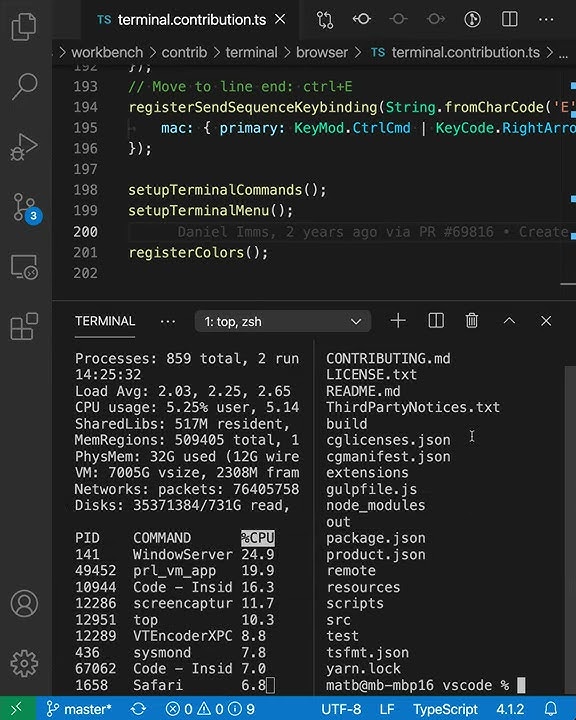Split the editor to the right
The height and width of the screenshot is (720, 576).
(509, 19)
